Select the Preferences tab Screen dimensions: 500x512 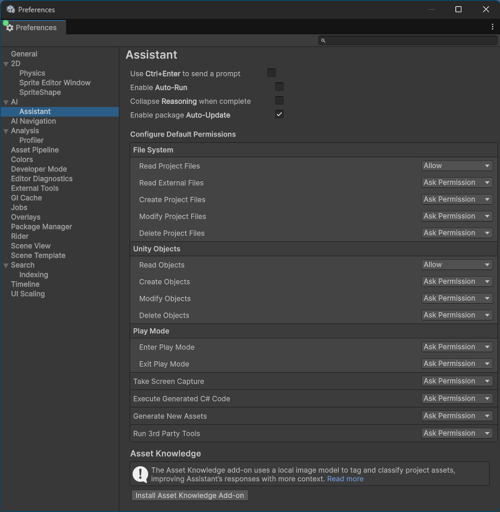point(33,27)
